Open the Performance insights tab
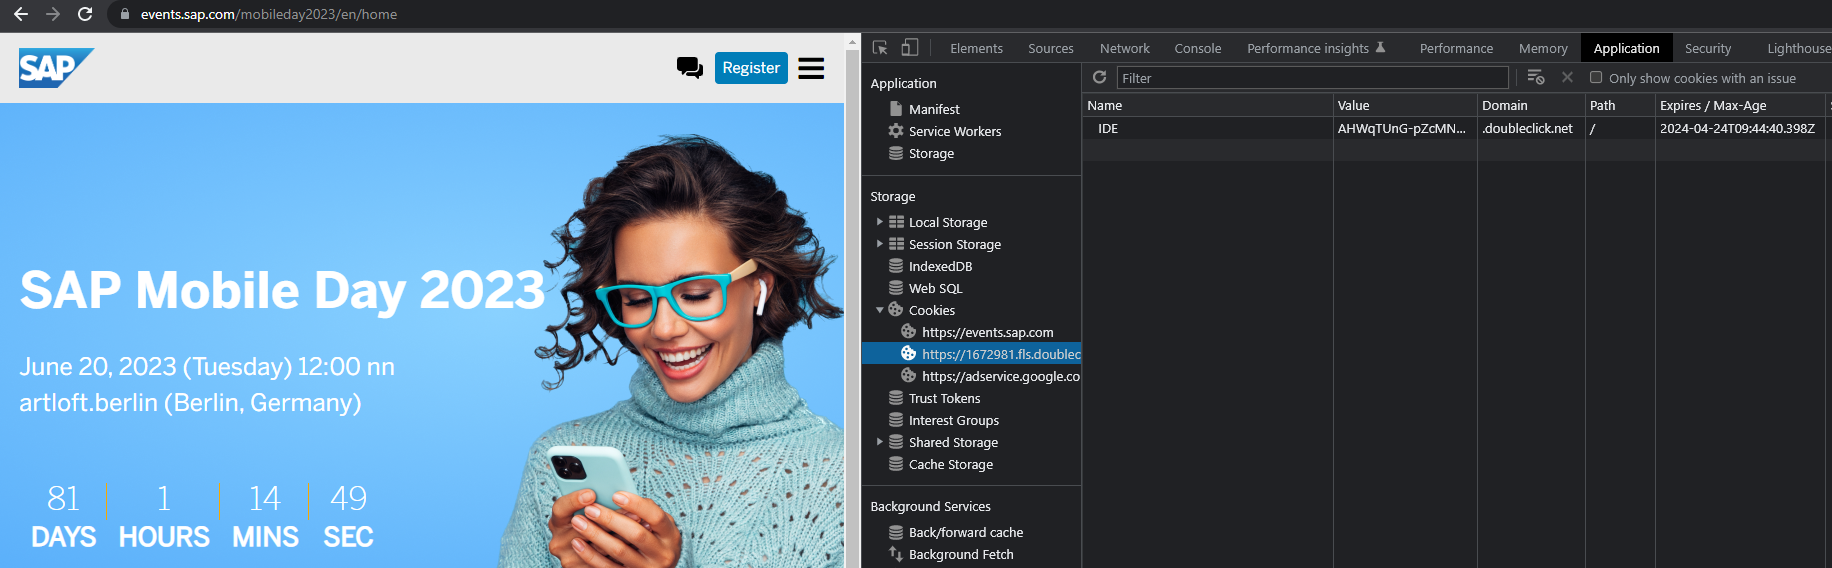1832x568 pixels. point(1316,48)
